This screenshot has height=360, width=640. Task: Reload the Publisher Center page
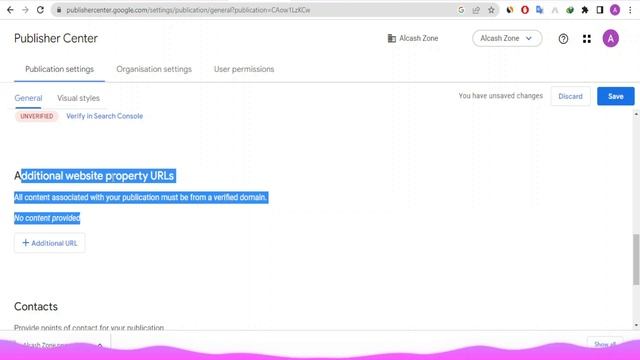[40, 10]
